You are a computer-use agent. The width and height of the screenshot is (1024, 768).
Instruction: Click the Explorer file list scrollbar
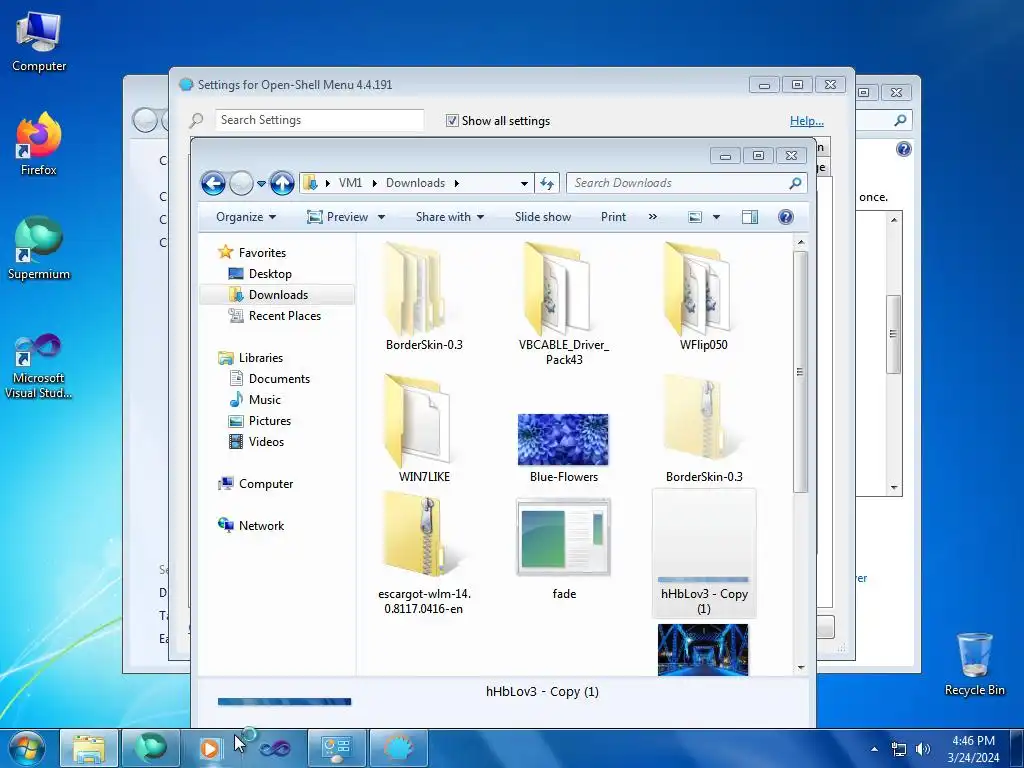(801, 372)
